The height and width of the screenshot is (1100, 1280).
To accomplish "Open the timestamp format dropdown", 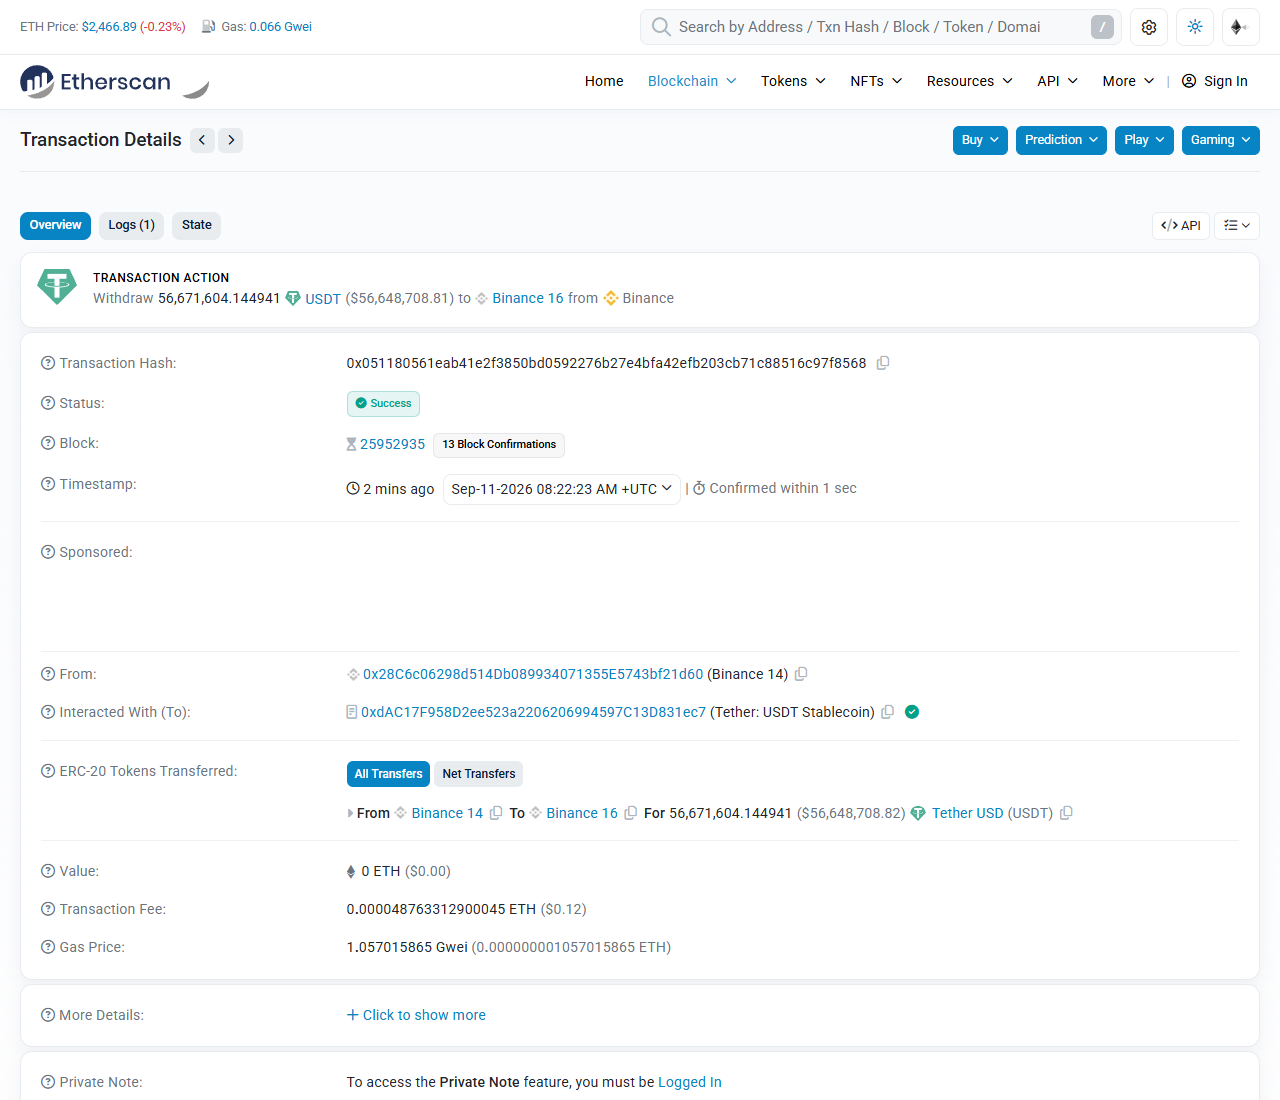I will [562, 489].
